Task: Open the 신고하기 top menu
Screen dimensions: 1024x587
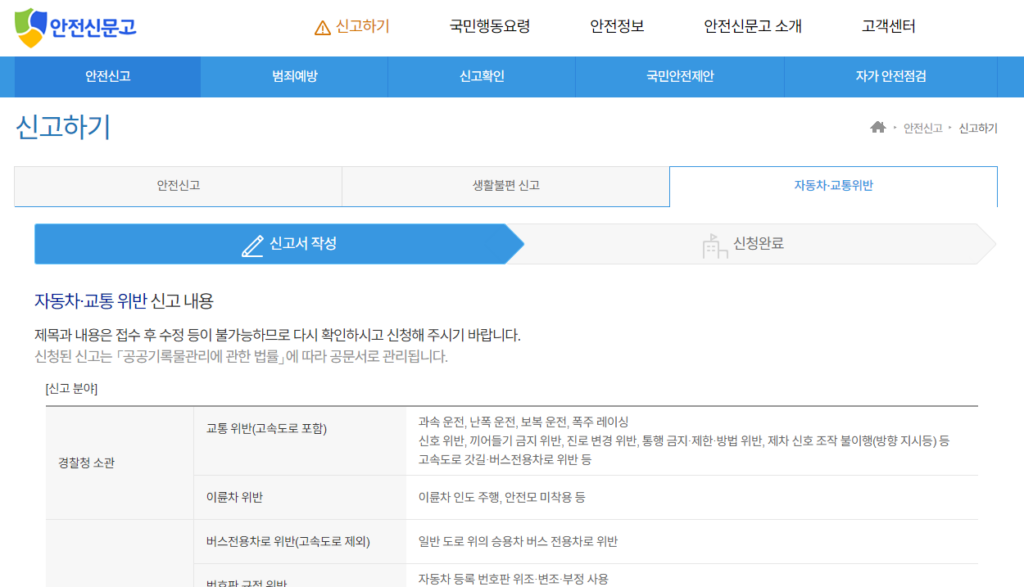Action: click(362, 27)
